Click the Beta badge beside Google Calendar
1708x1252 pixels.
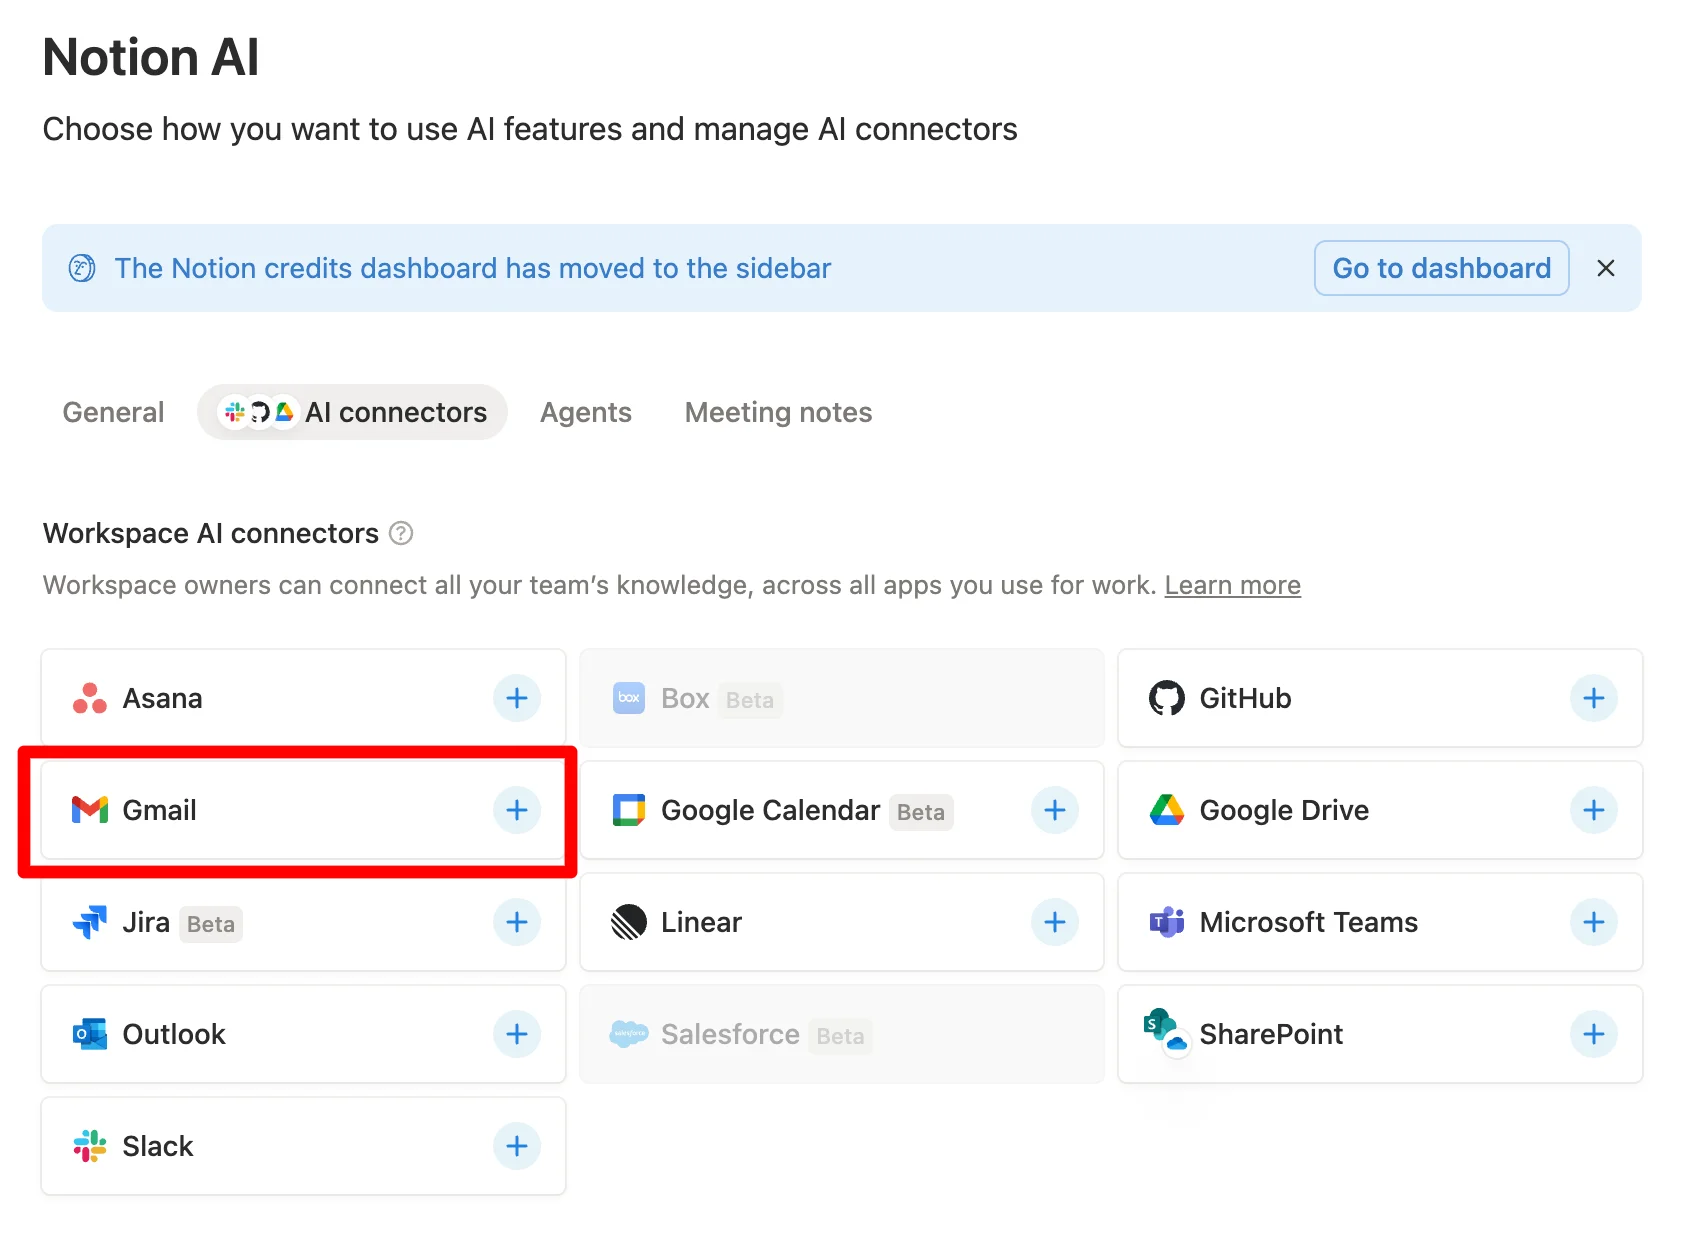tap(921, 812)
